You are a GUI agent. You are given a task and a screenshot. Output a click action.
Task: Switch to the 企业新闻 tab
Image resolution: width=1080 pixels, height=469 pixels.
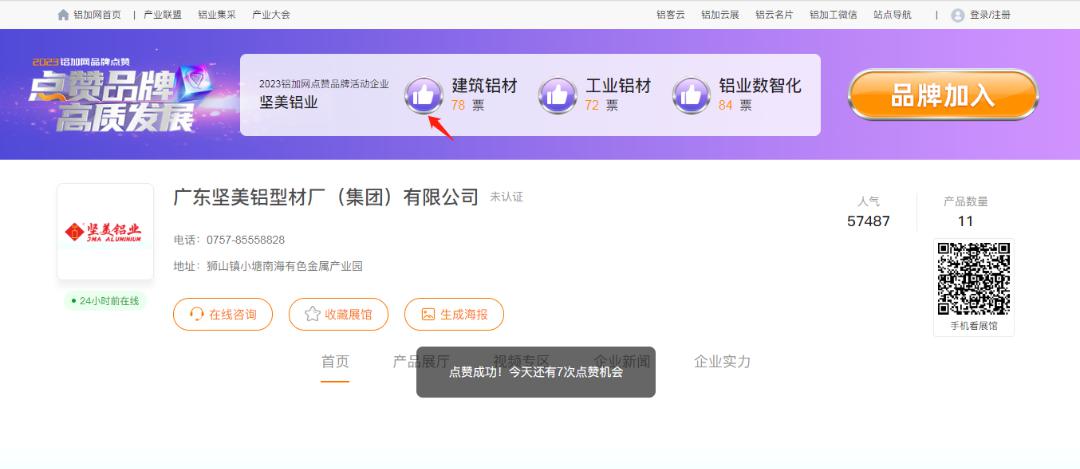[622, 362]
